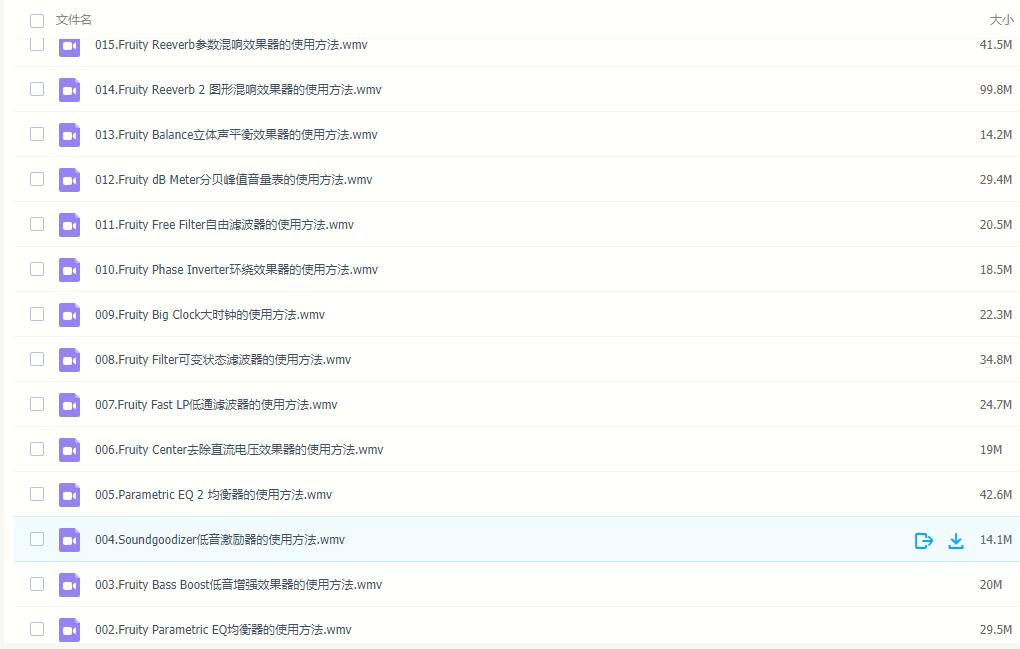The height and width of the screenshot is (649, 1020).
Task: Open 004.Soundgoodizer低音激励器 file name
Action: pos(220,540)
